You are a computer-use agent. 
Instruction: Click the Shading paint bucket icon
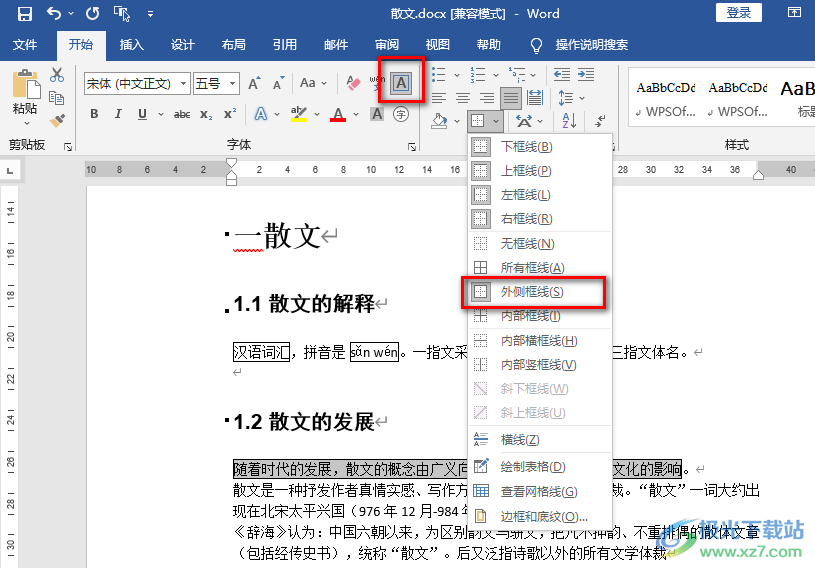click(439, 121)
